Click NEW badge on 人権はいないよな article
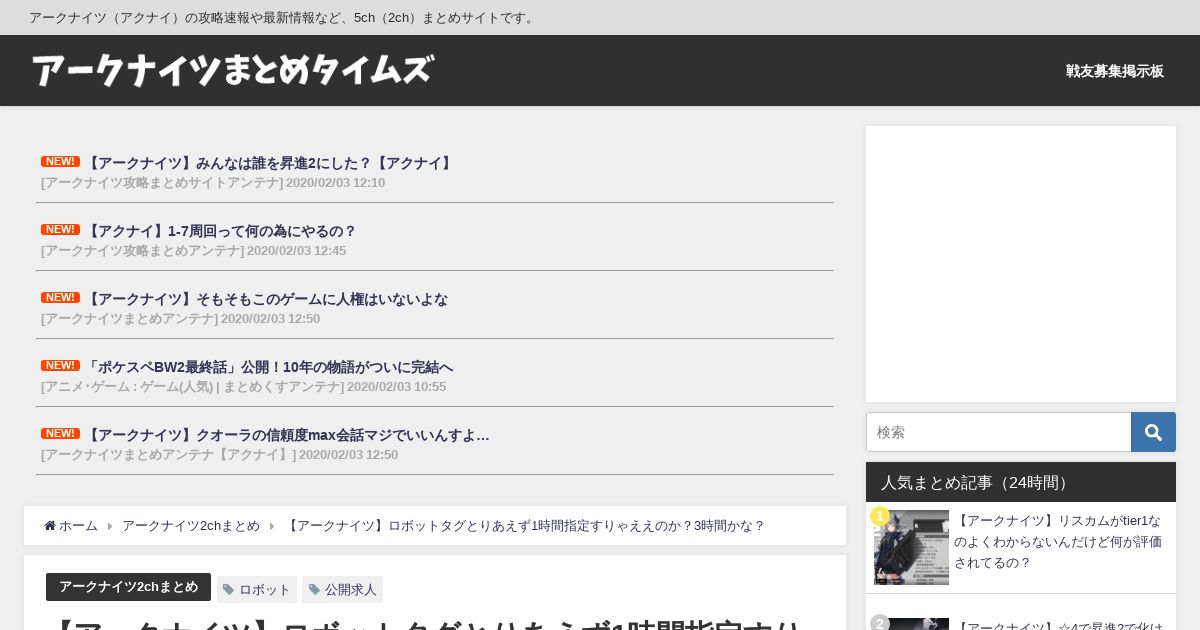This screenshot has width=1200, height=630. 60,298
